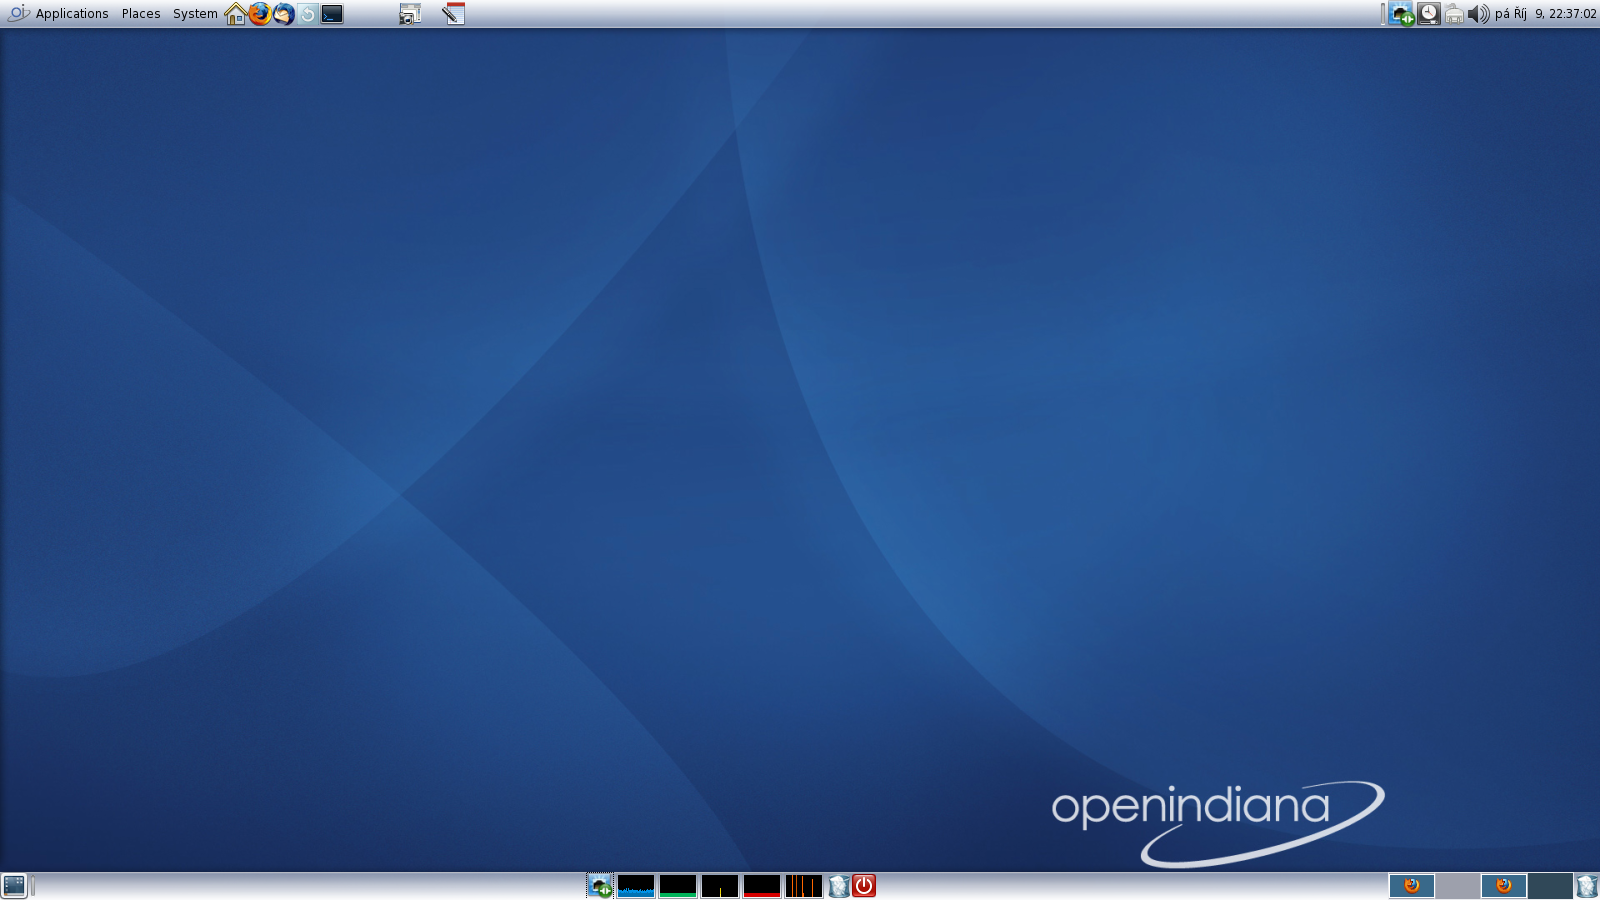Screen dimensions: 1600x900
Task: Switch to the first workspace
Action: point(1412,886)
